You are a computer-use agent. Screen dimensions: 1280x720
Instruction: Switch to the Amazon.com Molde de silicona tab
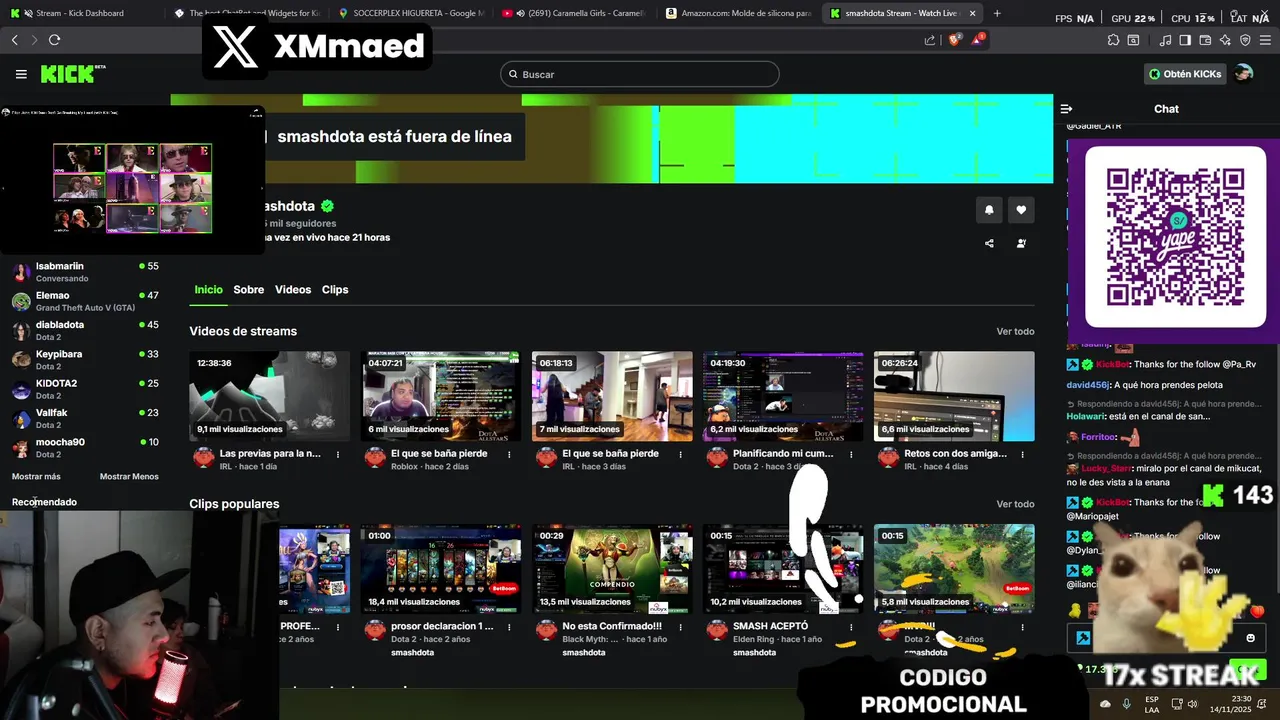click(x=738, y=13)
